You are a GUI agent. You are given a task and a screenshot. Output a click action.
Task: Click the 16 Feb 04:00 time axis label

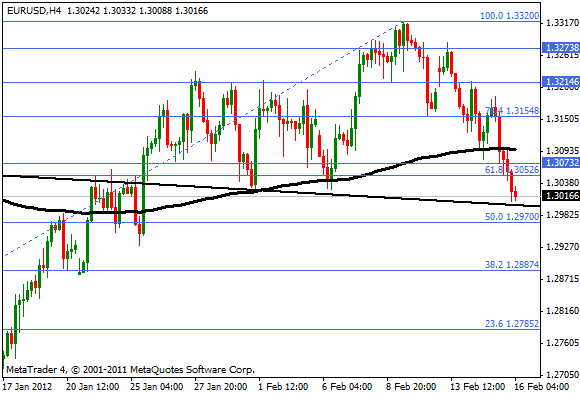coord(542,387)
